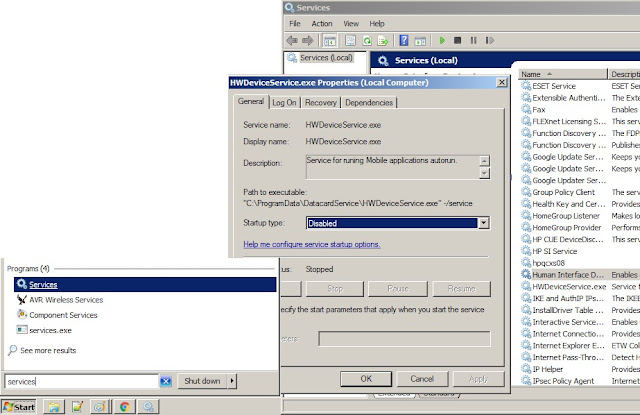Click the Stop Service square icon
Screen dimensions: 640x415
458,40
